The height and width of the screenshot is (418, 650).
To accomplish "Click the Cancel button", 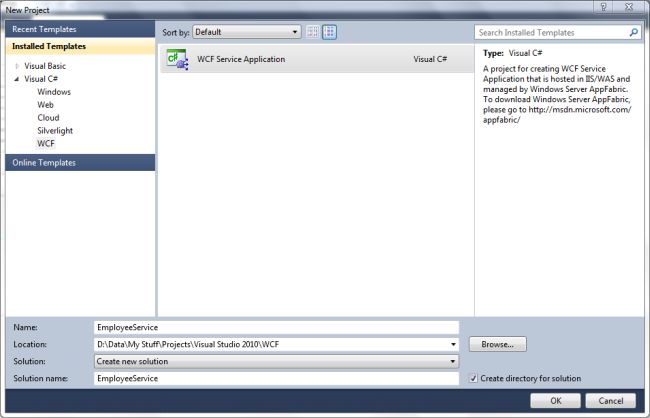I will [610, 401].
